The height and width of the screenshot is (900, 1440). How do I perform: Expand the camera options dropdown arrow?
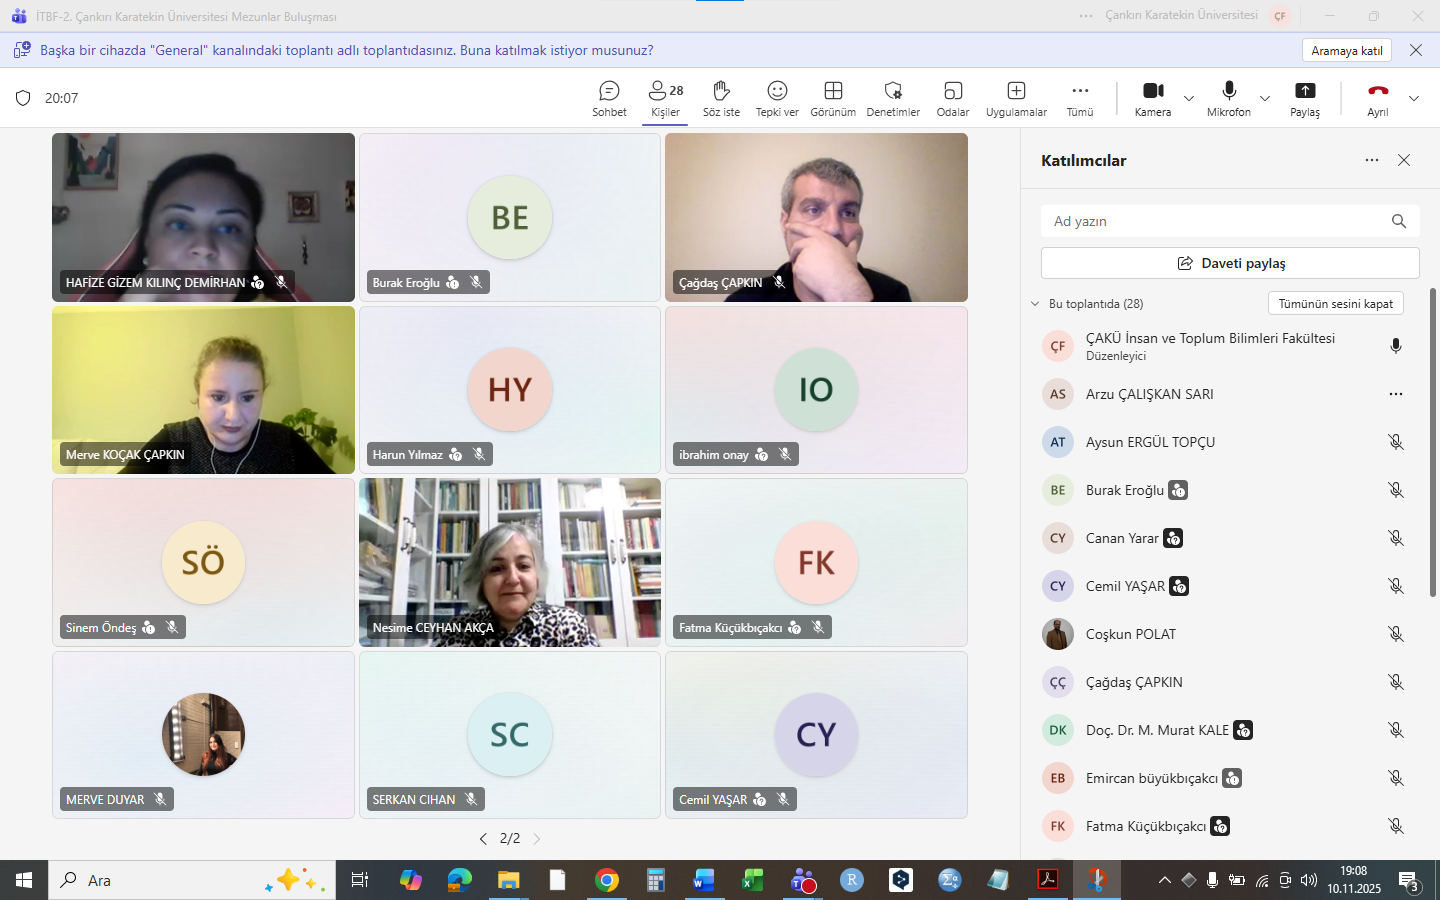pyautogui.click(x=1189, y=98)
